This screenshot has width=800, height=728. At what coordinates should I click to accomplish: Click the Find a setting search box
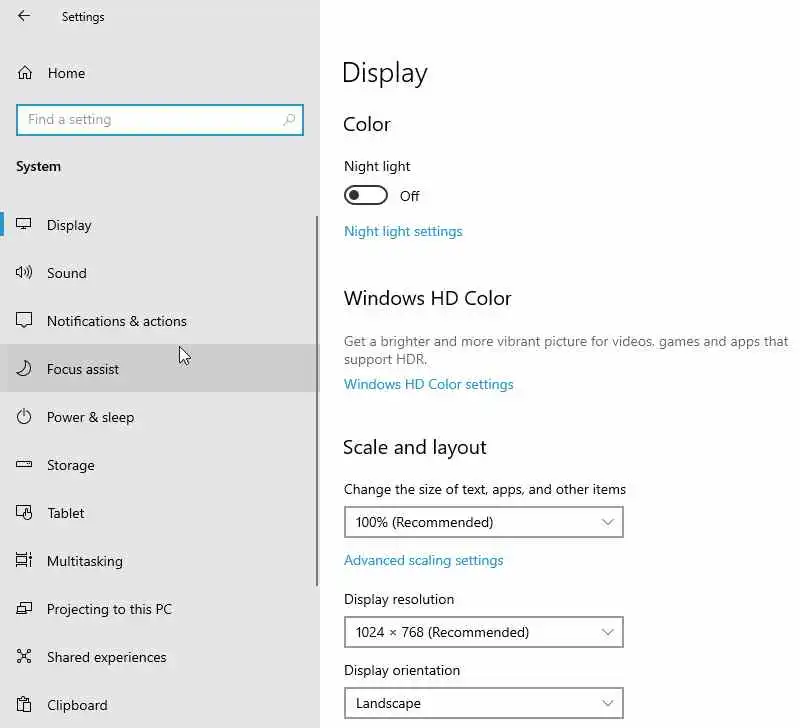tap(160, 120)
